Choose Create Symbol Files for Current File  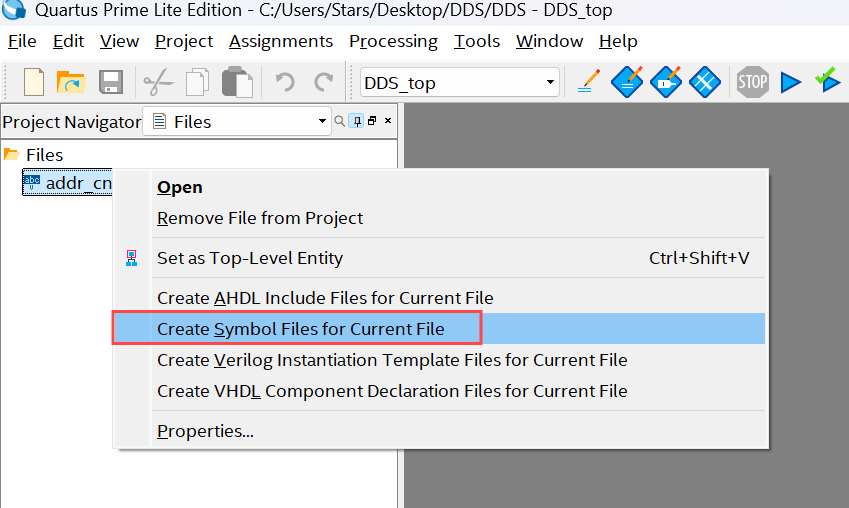click(x=441, y=329)
